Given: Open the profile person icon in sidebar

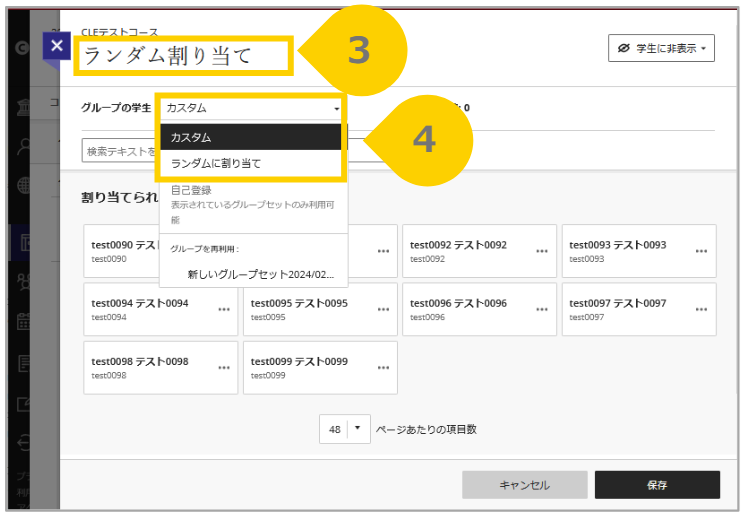Looking at the screenshot, I should tap(23, 147).
